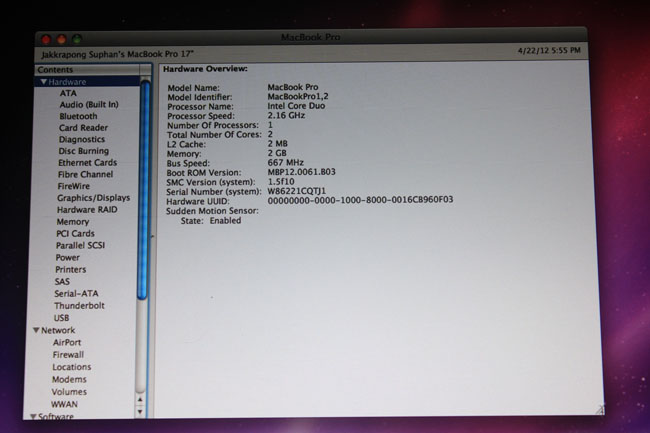Collapse the Network section triangle
Screen dimensions: 650x433
[36, 330]
